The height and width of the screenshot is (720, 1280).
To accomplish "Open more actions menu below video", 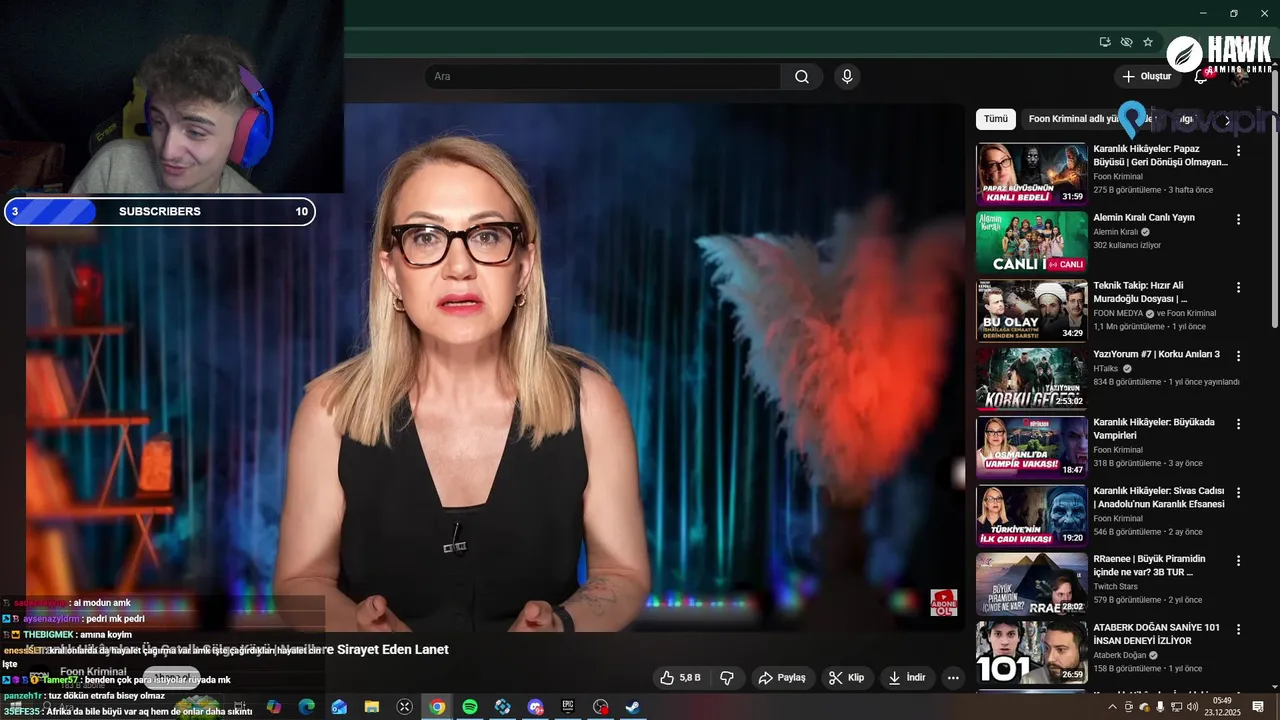I will pos(953,678).
